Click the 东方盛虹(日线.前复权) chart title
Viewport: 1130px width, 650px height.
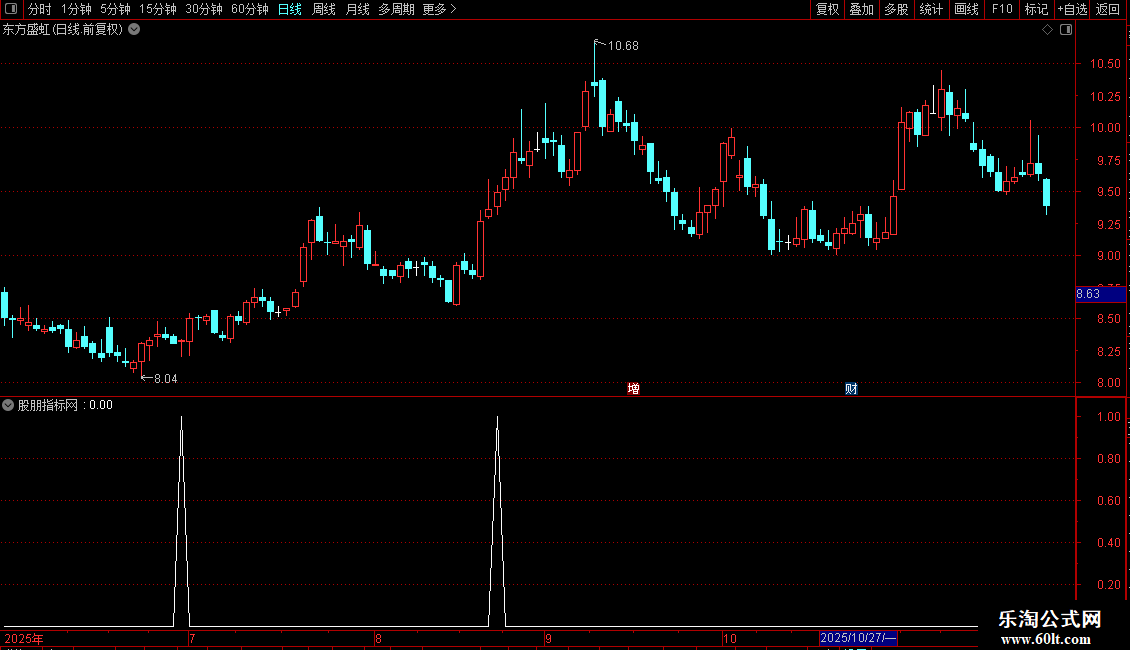click(x=63, y=30)
